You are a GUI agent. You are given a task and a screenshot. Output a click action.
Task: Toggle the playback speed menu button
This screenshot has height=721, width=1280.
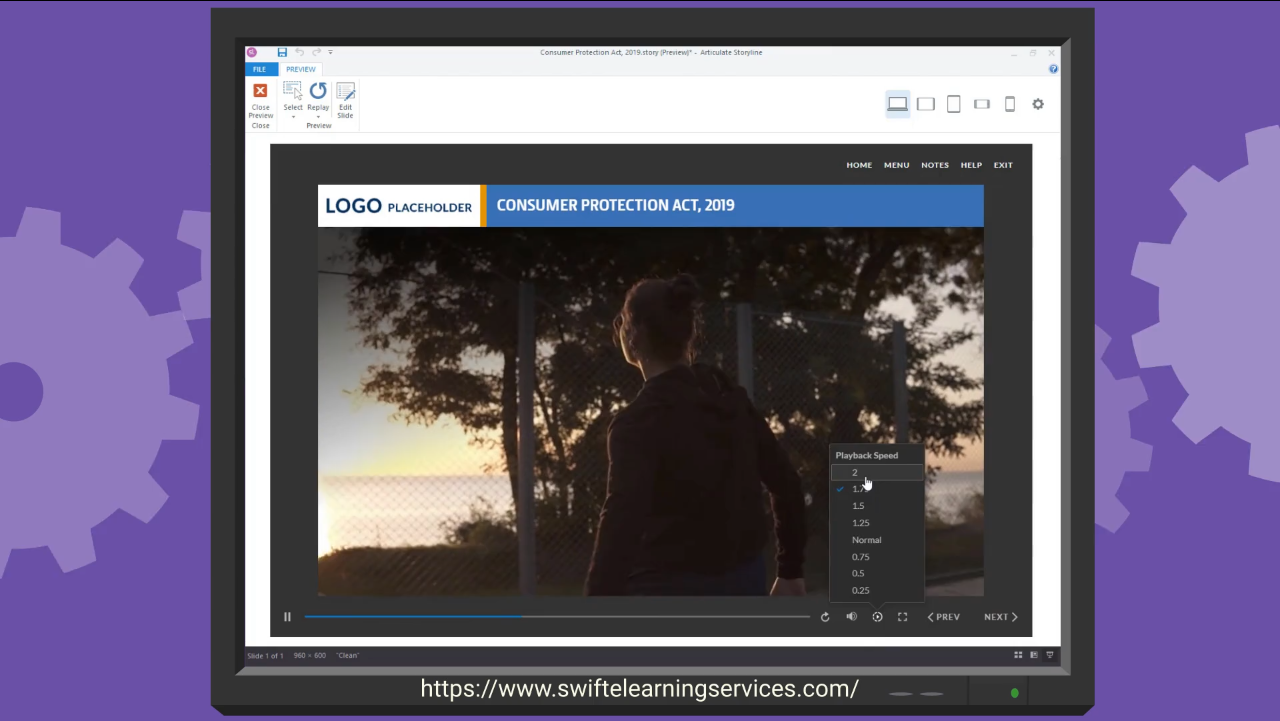[x=877, y=617]
